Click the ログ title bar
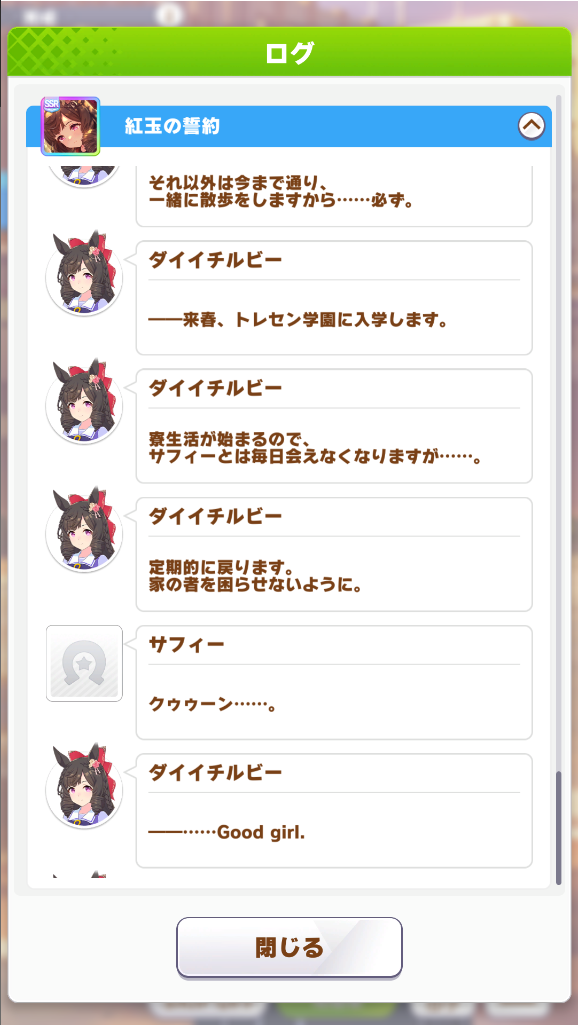Image resolution: width=578 pixels, height=1025 pixels. [289, 52]
